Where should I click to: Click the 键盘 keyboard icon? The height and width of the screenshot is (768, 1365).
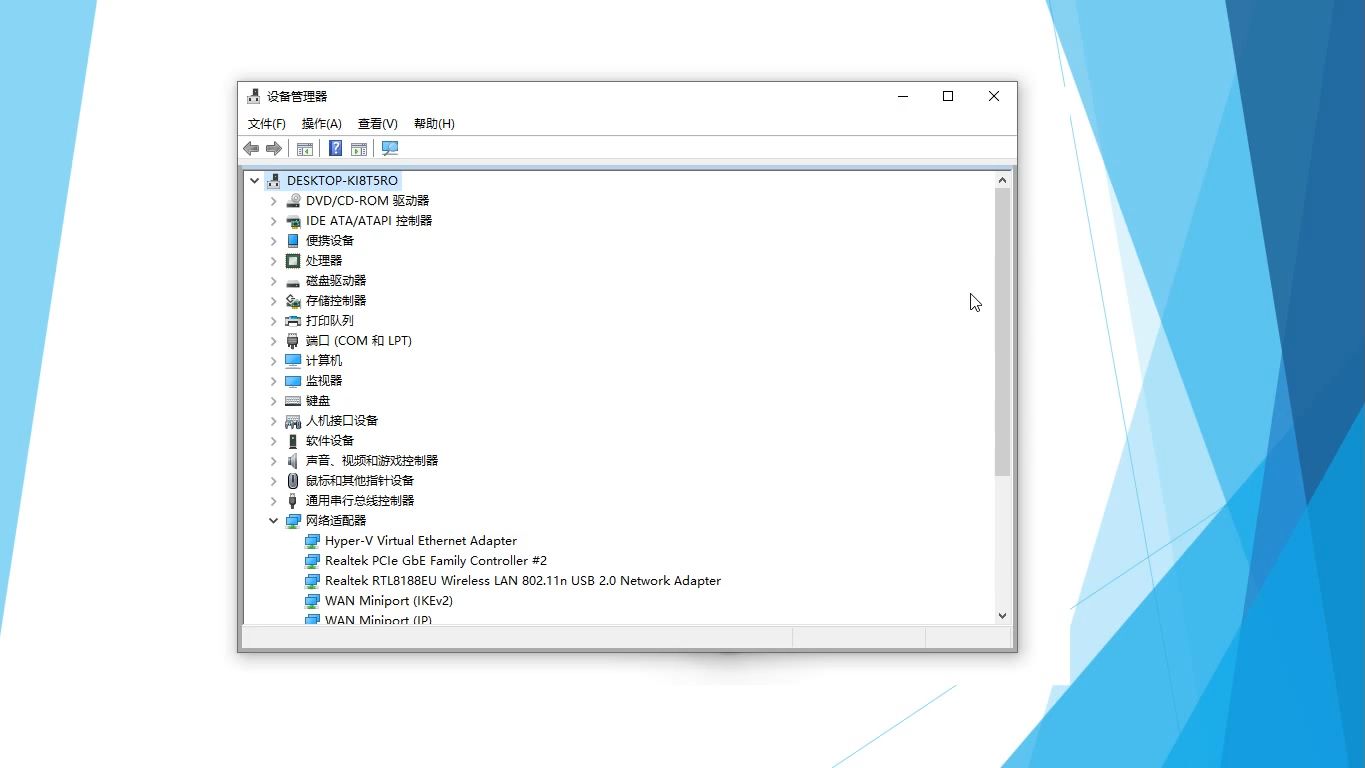(x=293, y=401)
